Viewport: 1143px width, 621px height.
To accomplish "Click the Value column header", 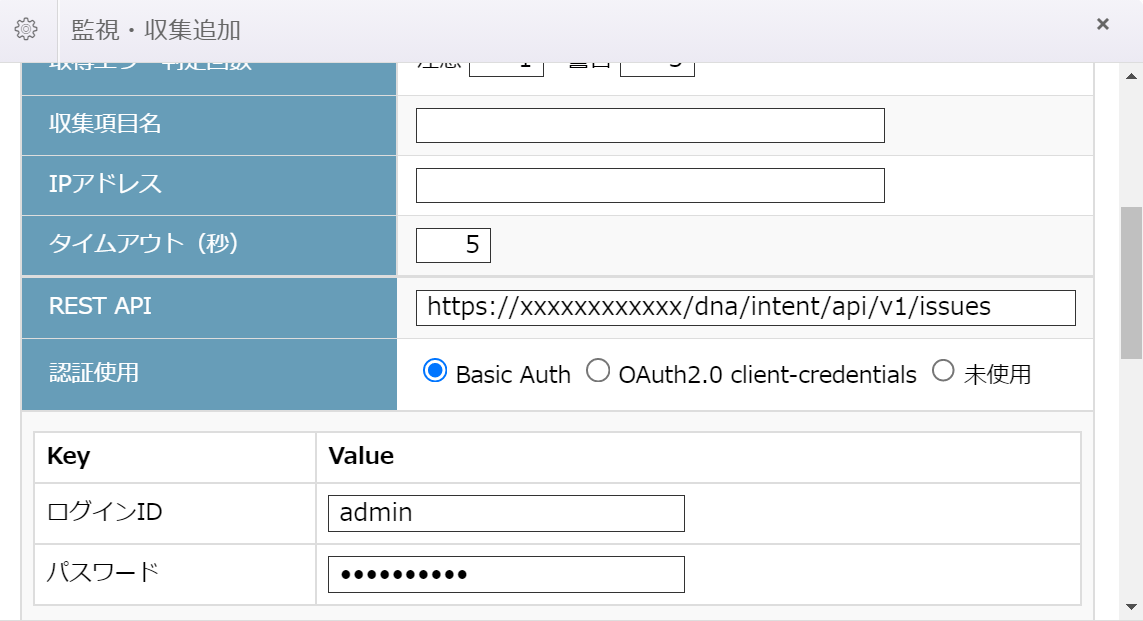I will (x=361, y=457).
